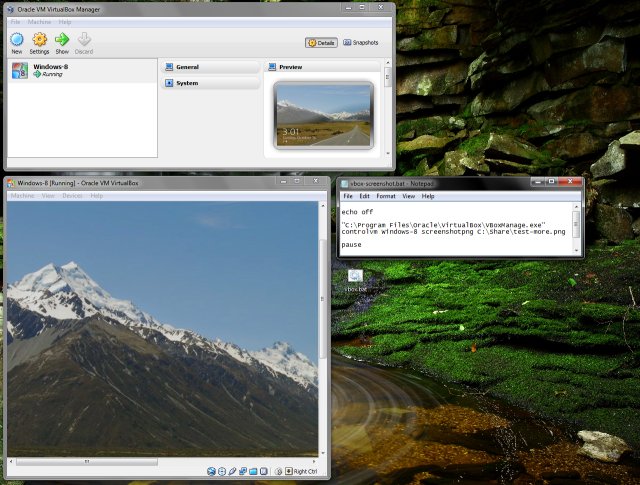Viewport: 640px width, 485px height.
Task: Expand the General section header
Action: click(210, 67)
